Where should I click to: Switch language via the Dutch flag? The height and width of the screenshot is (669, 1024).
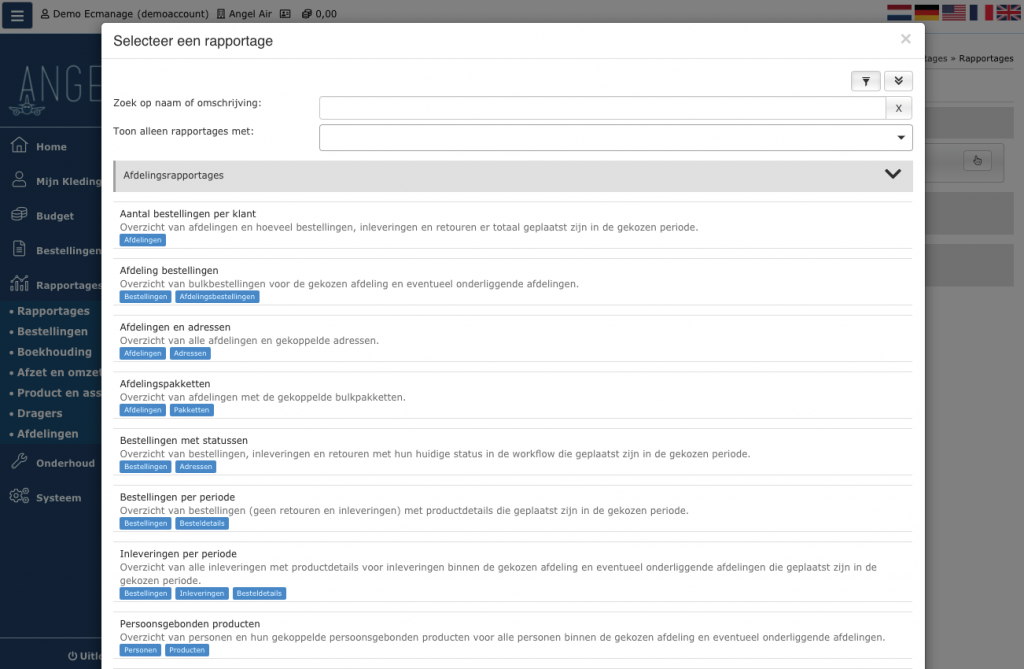coord(900,13)
